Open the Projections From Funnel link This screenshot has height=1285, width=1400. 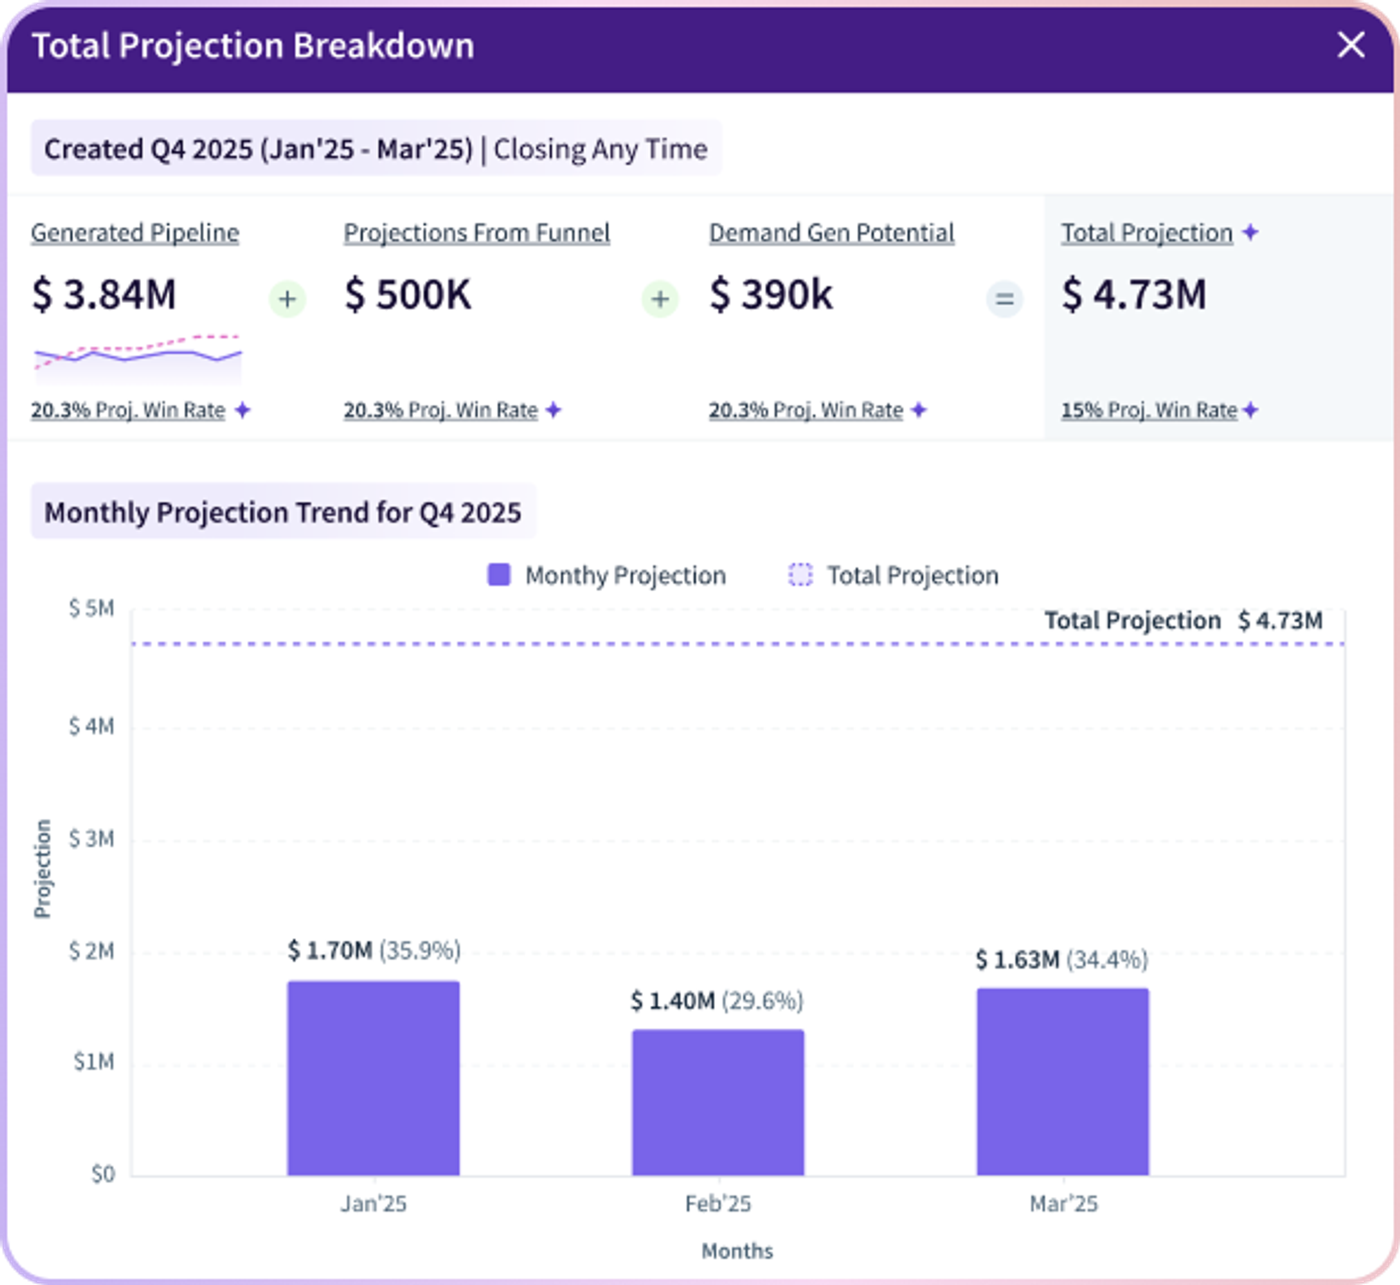[477, 233]
